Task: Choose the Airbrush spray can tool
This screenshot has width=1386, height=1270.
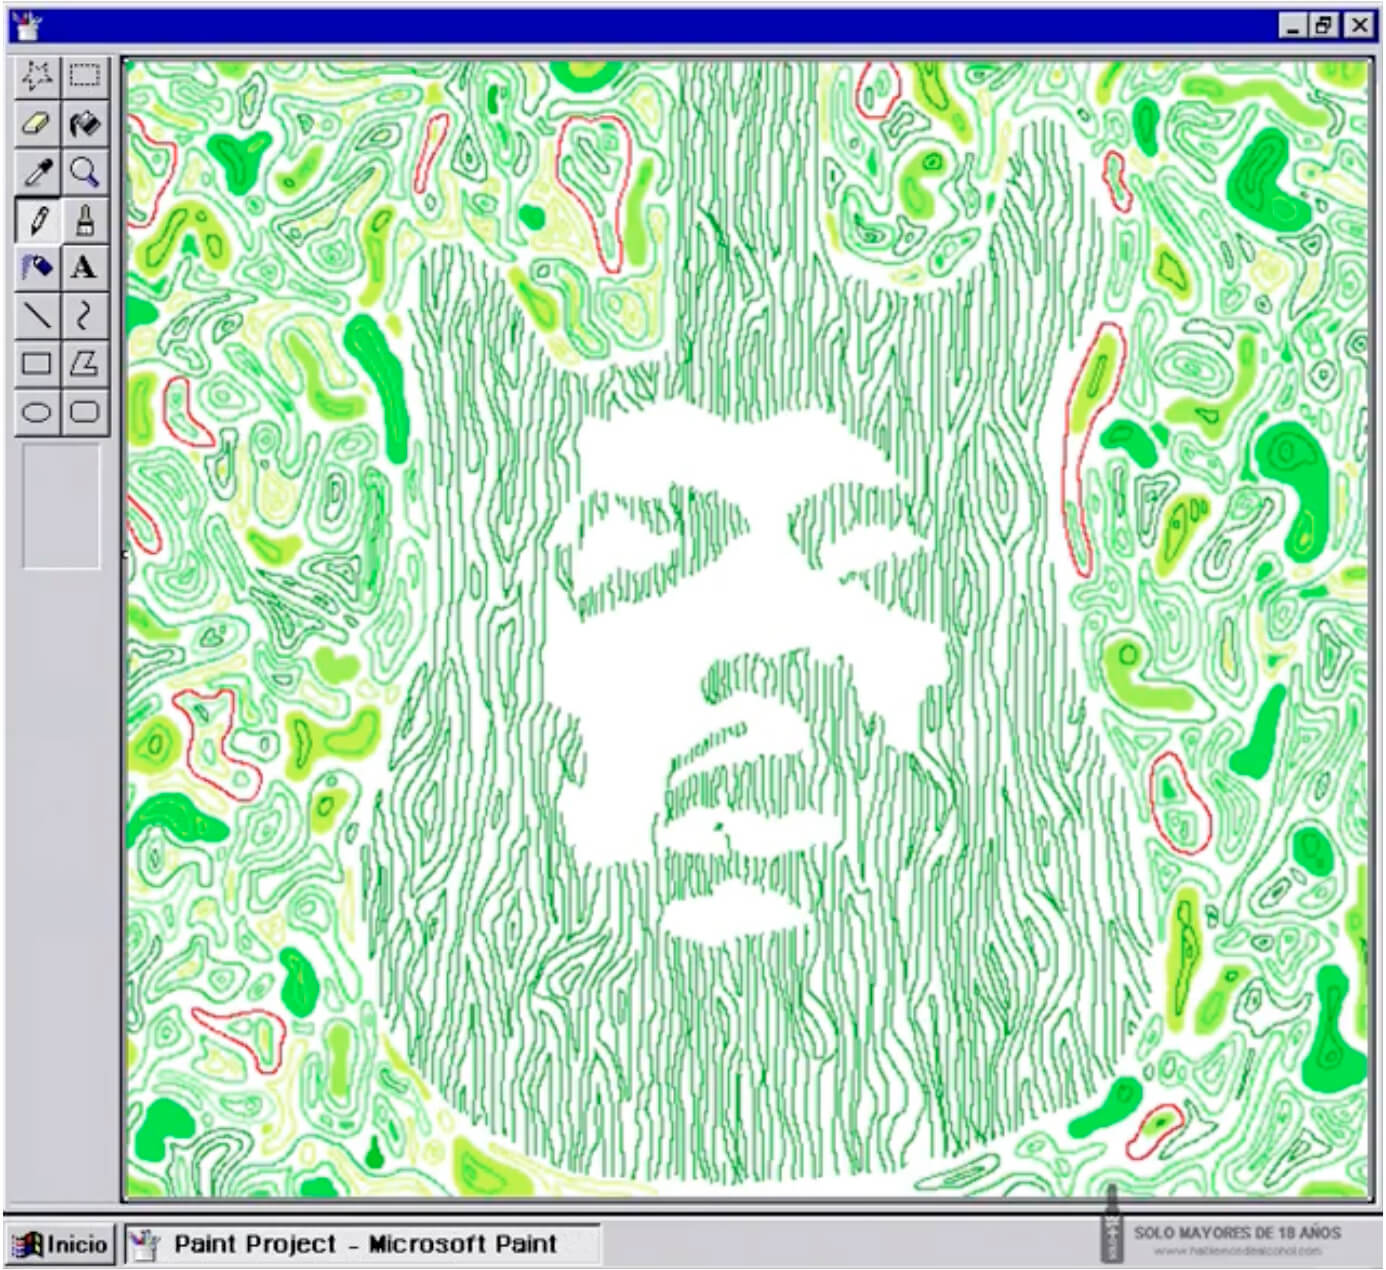Action: point(37,267)
